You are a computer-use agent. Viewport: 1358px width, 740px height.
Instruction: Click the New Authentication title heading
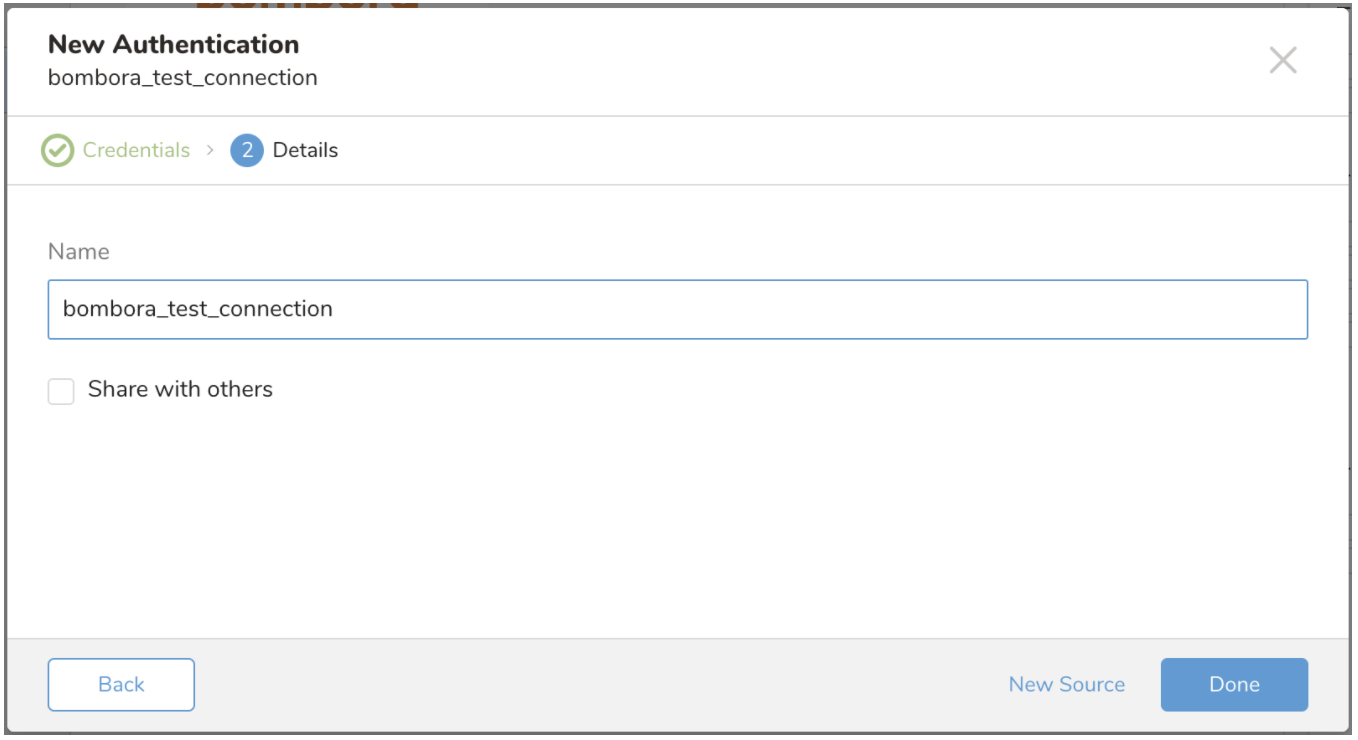coord(173,45)
